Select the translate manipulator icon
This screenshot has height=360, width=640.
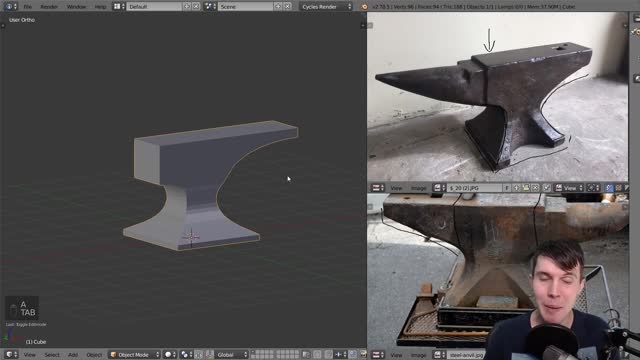click(209, 355)
